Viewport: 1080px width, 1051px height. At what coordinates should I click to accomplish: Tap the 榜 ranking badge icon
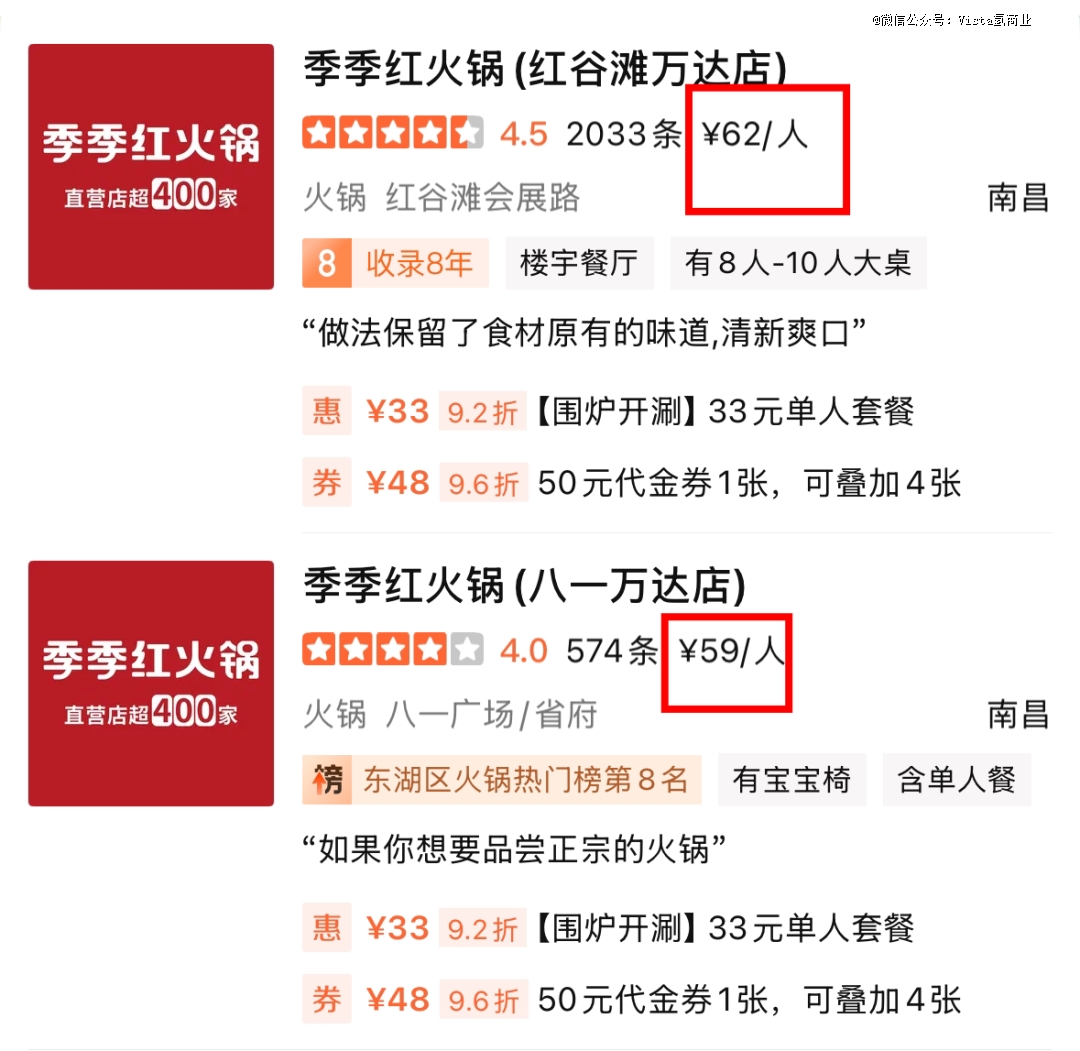pyautogui.click(x=326, y=780)
